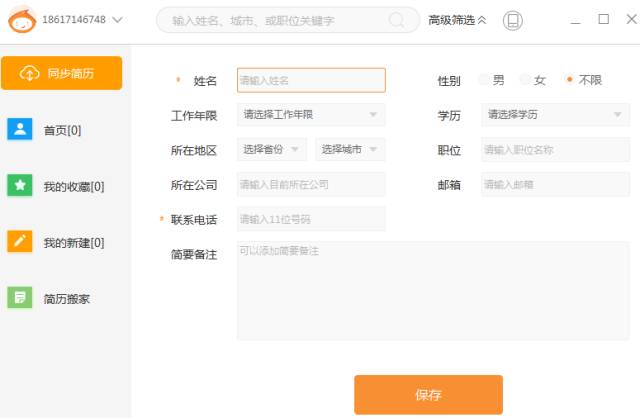
Task: Maximize the application window
Action: click(x=604, y=19)
